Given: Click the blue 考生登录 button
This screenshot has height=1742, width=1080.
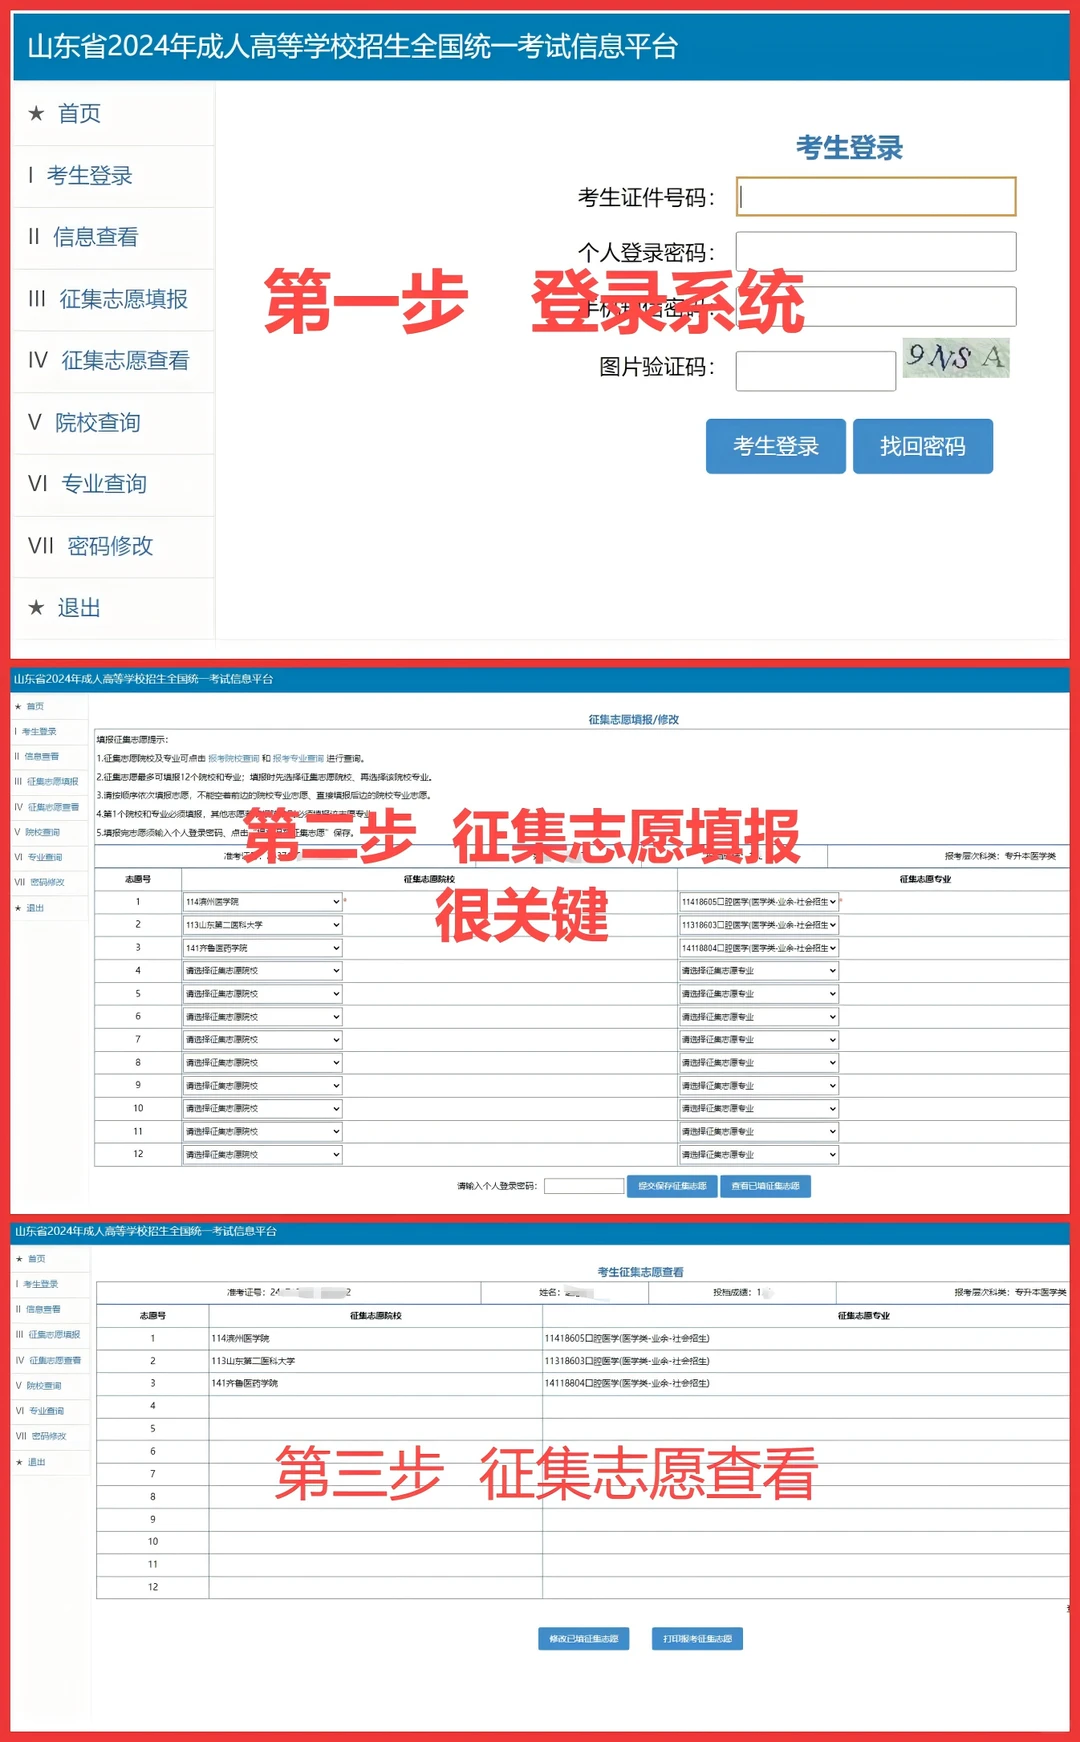Looking at the screenshot, I should [x=776, y=446].
